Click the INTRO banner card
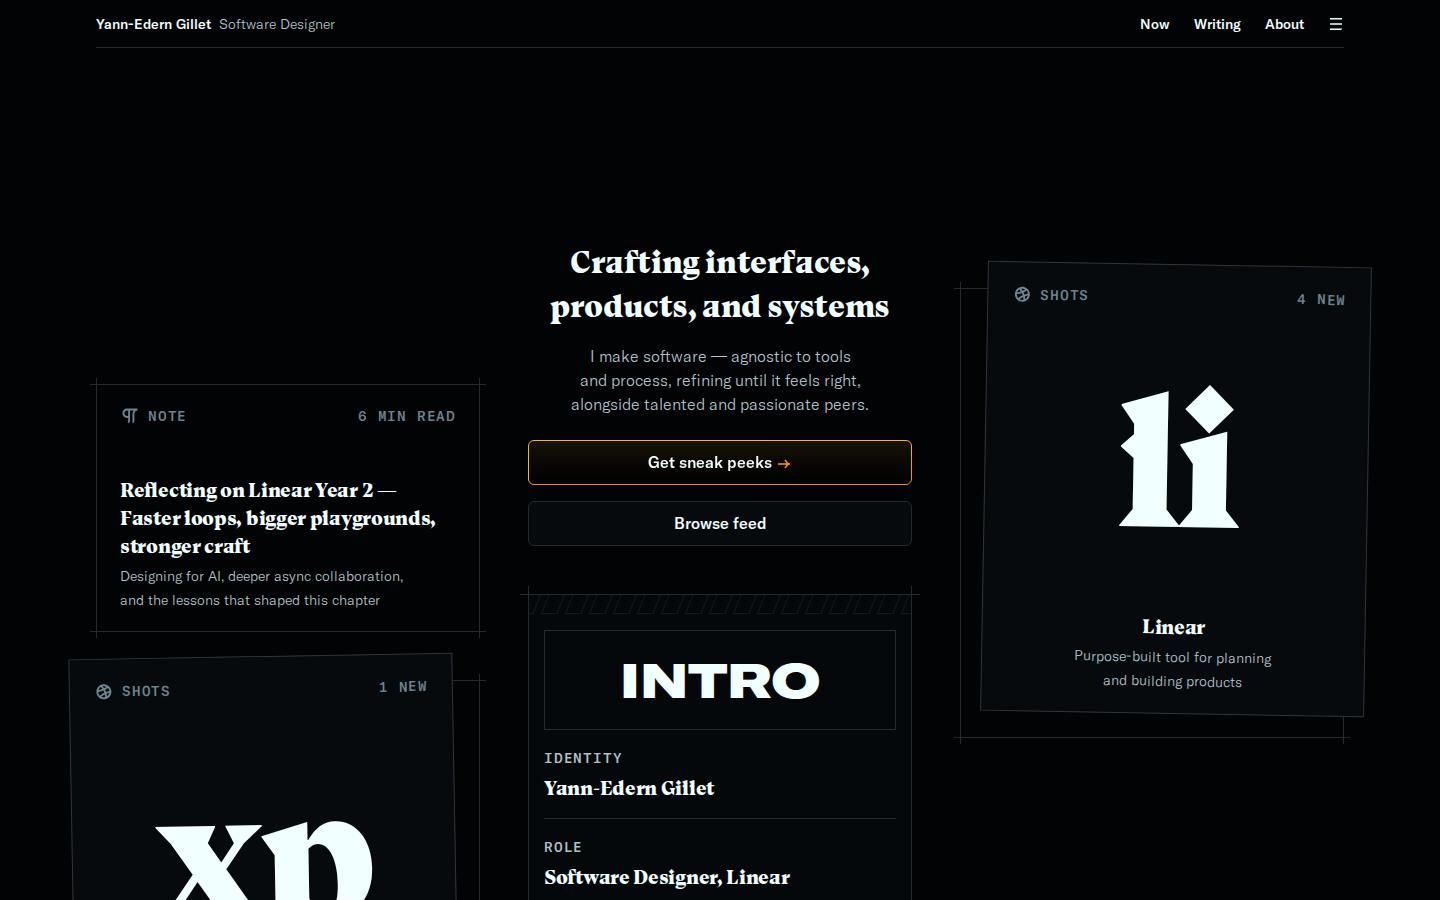1440x900 pixels. pyautogui.click(x=720, y=680)
